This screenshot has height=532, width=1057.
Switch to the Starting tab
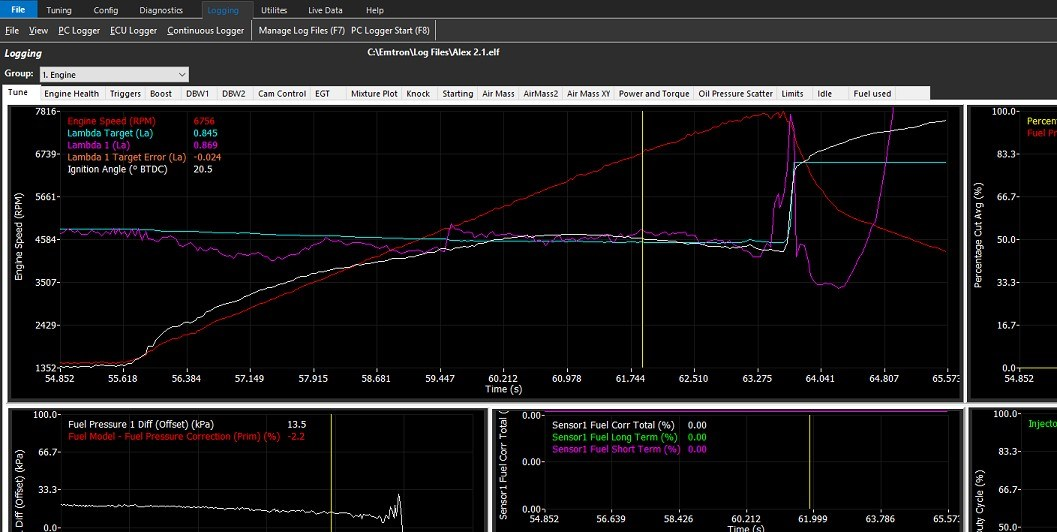point(458,94)
